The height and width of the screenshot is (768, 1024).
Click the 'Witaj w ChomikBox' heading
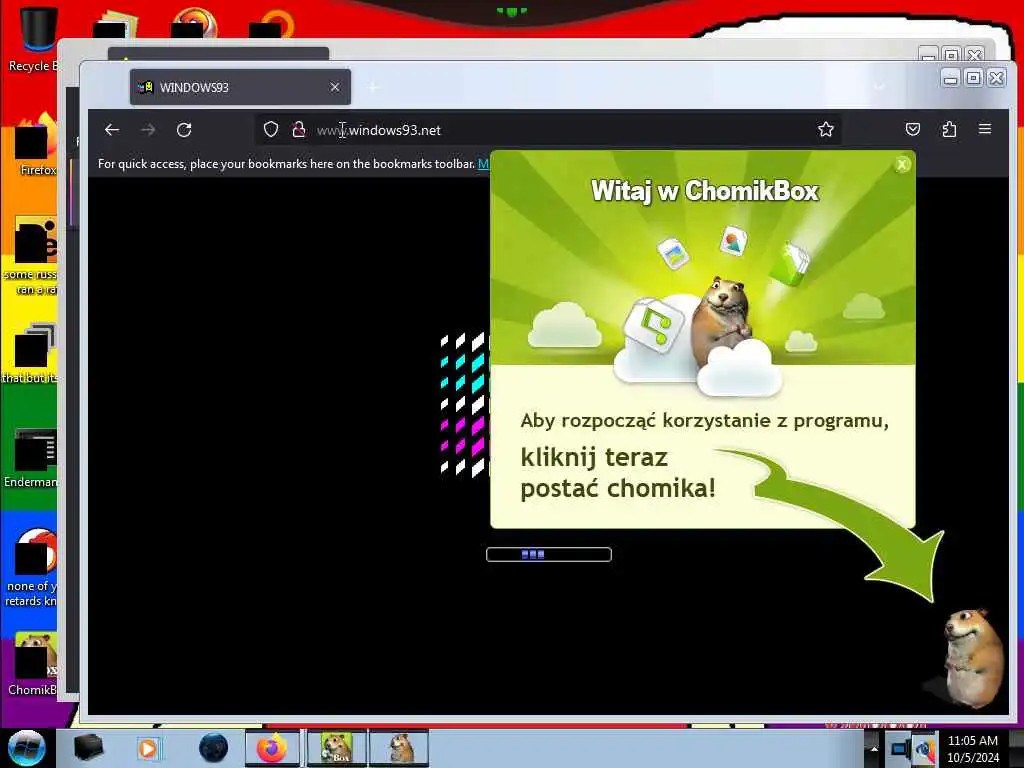705,191
